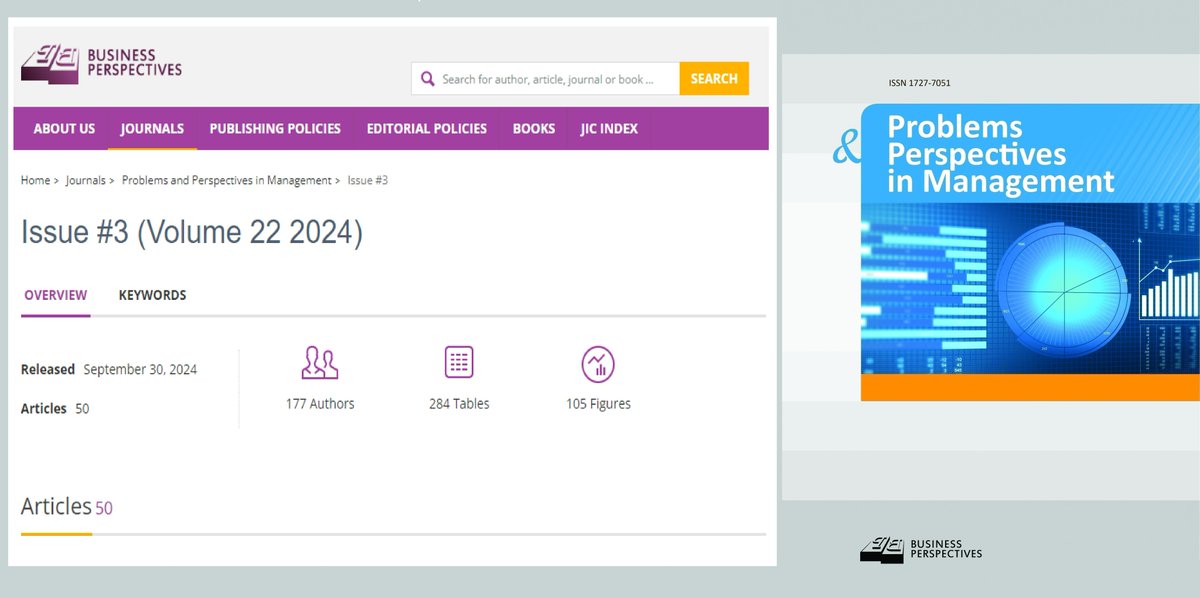The image size is (1200, 598).
Task: Open the Editorial Policies menu
Action: tap(427, 129)
